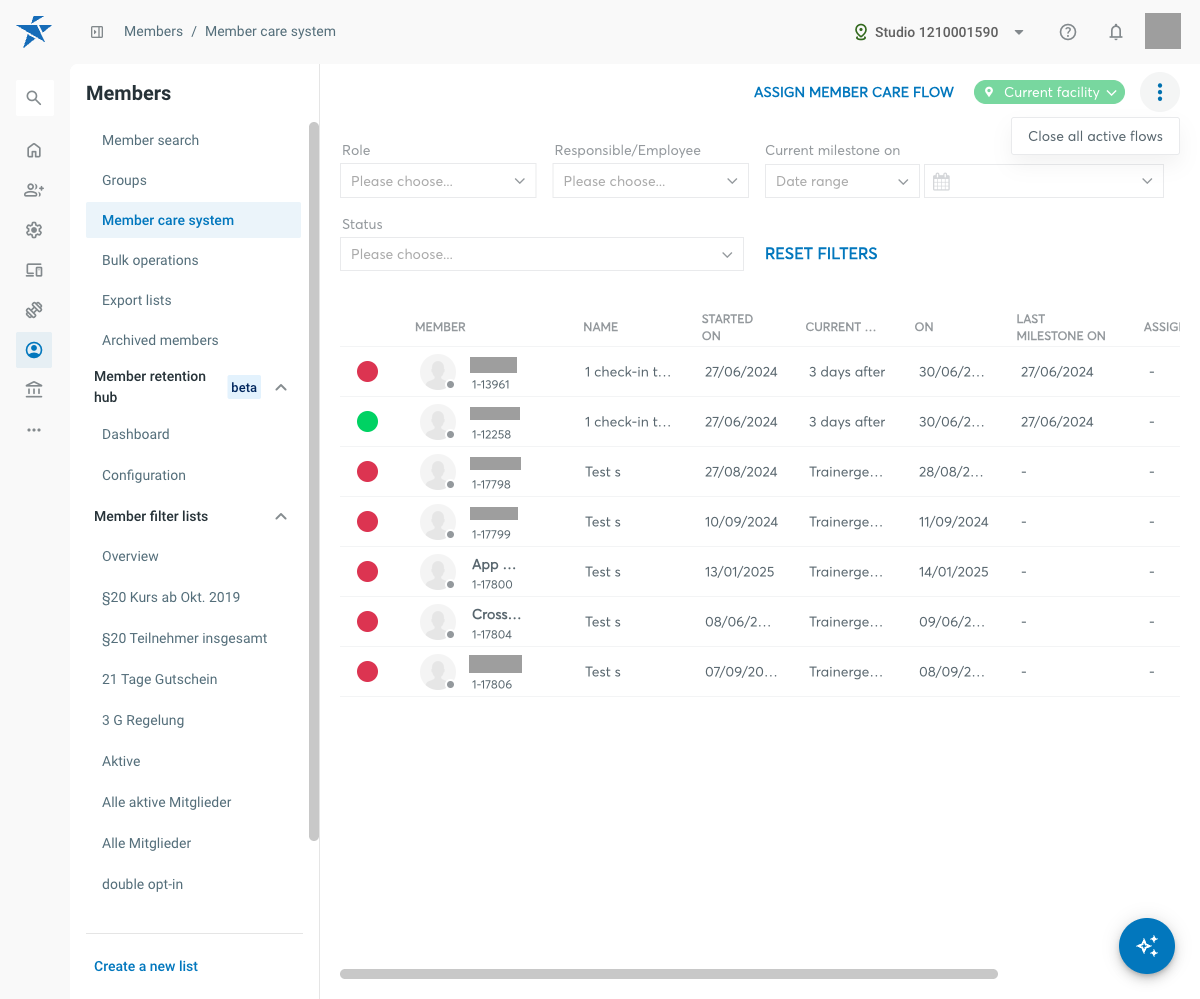Open the Studio 1210001590 selector
This screenshot has height=999, width=1200.
pyautogui.click(x=939, y=32)
